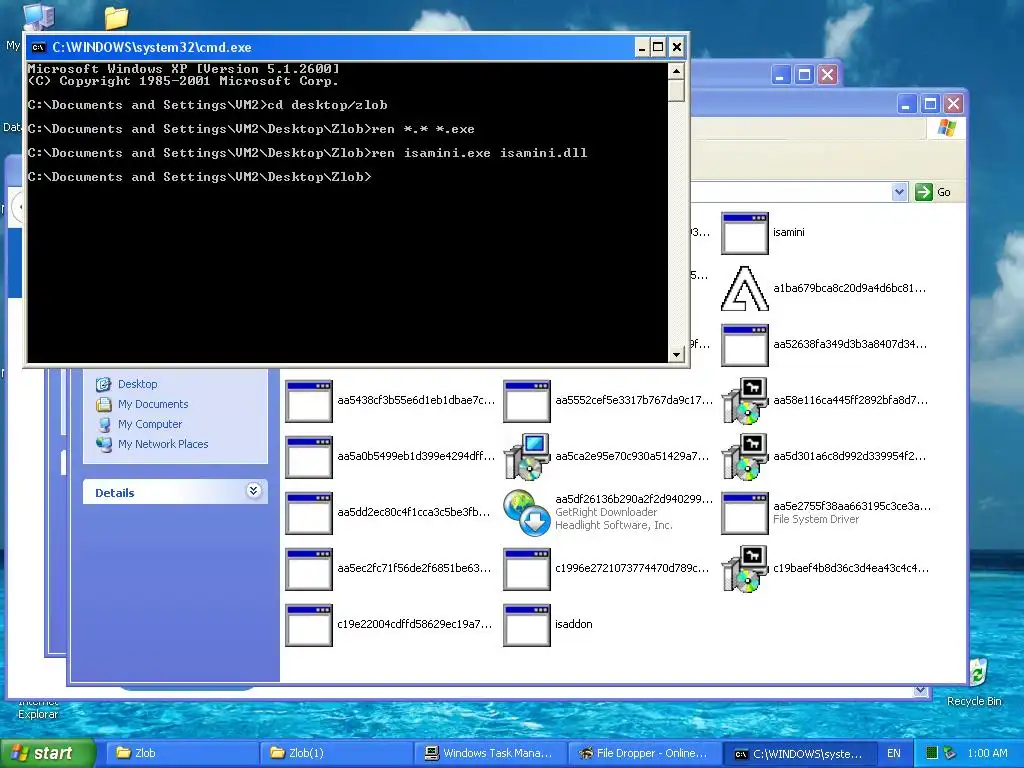Switch to the cmd taskbar button
This screenshot has width=1024, height=768.
pos(799,753)
